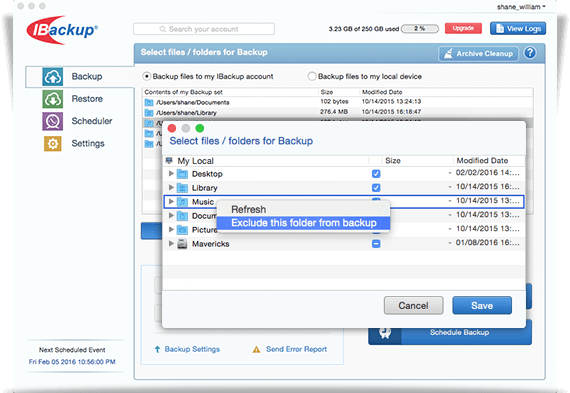
Task: Click the 2% storage usage bar
Action: [420, 28]
